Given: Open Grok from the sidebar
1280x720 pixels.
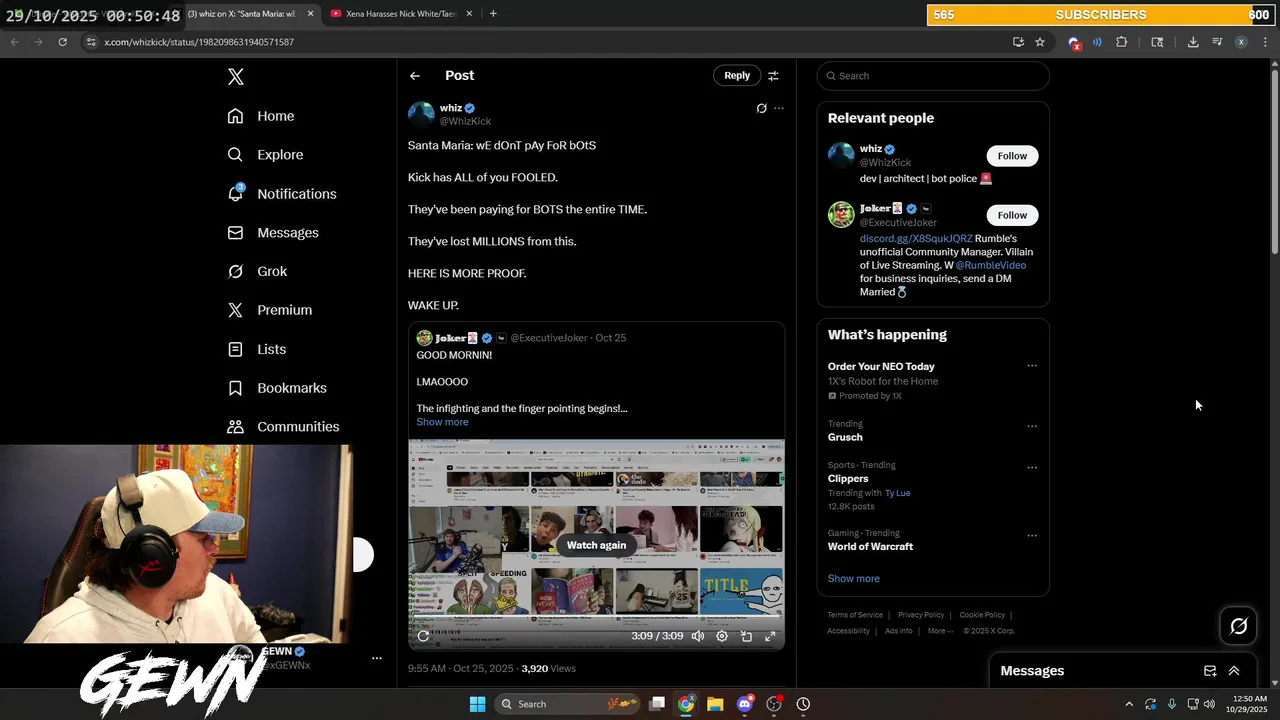Looking at the screenshot, I should click(x=257, y=272).
